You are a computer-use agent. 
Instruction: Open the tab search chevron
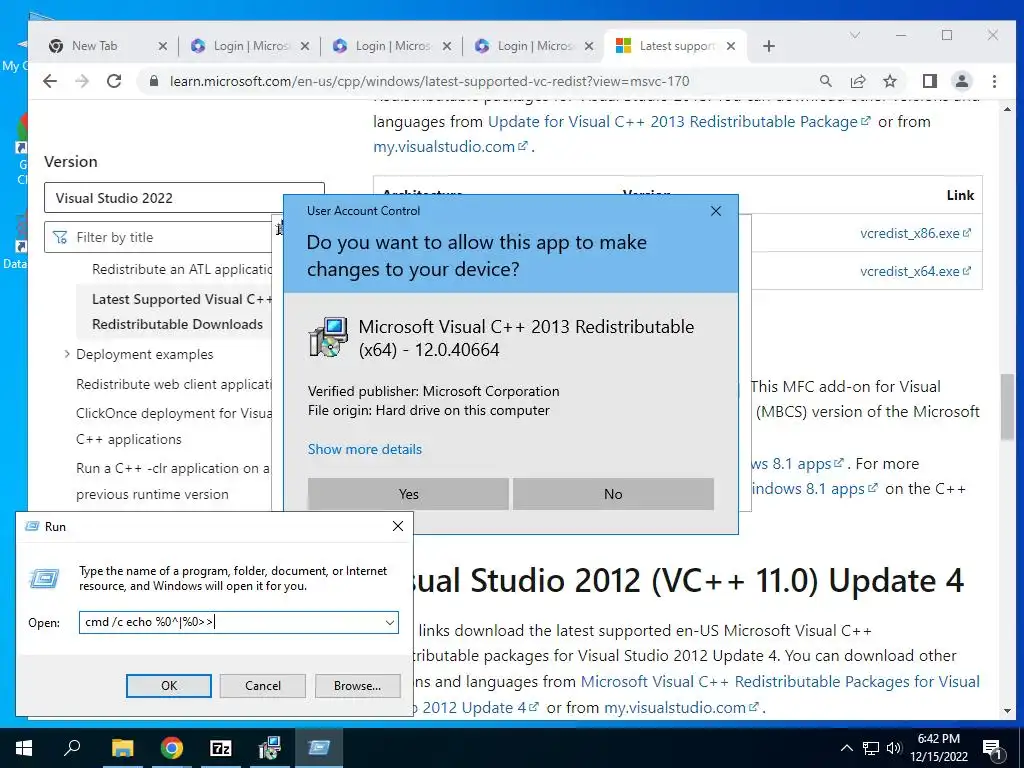coord(854,35)
